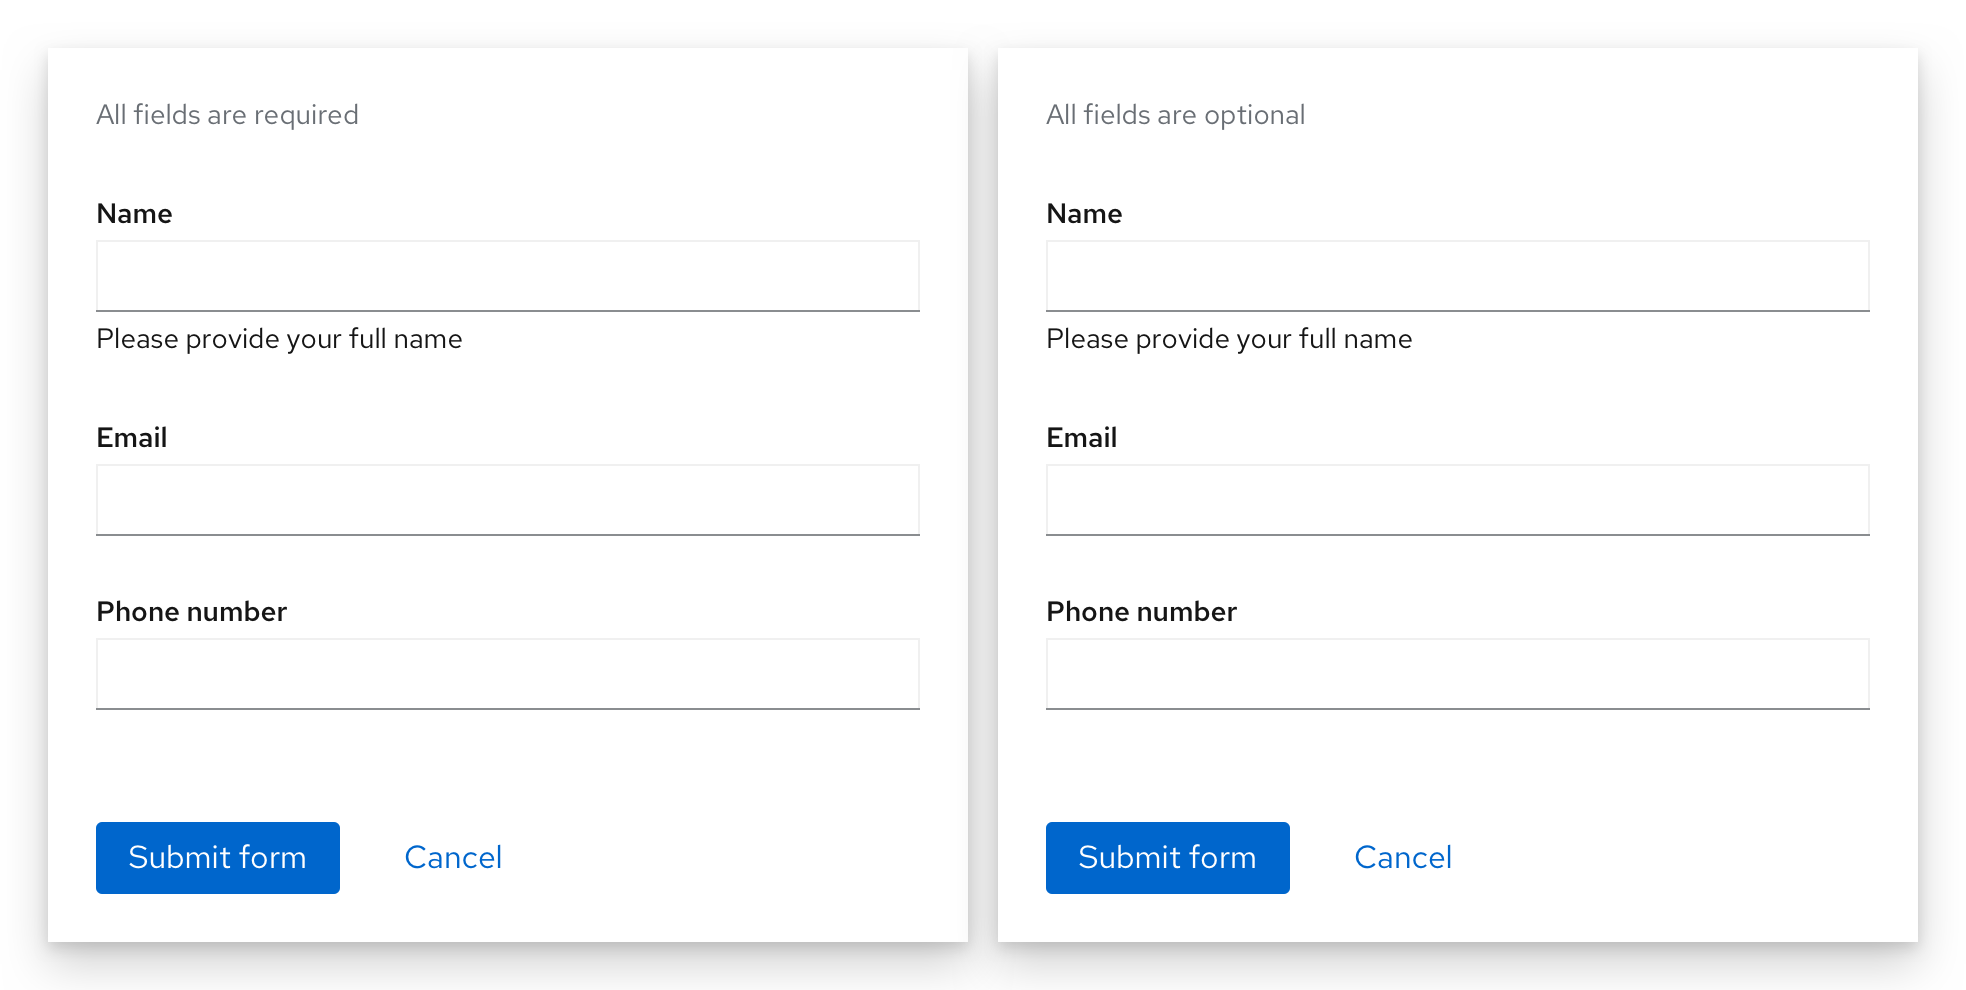Click the Email label in required form
The image size is (1966, 990).
pos(131,438)
